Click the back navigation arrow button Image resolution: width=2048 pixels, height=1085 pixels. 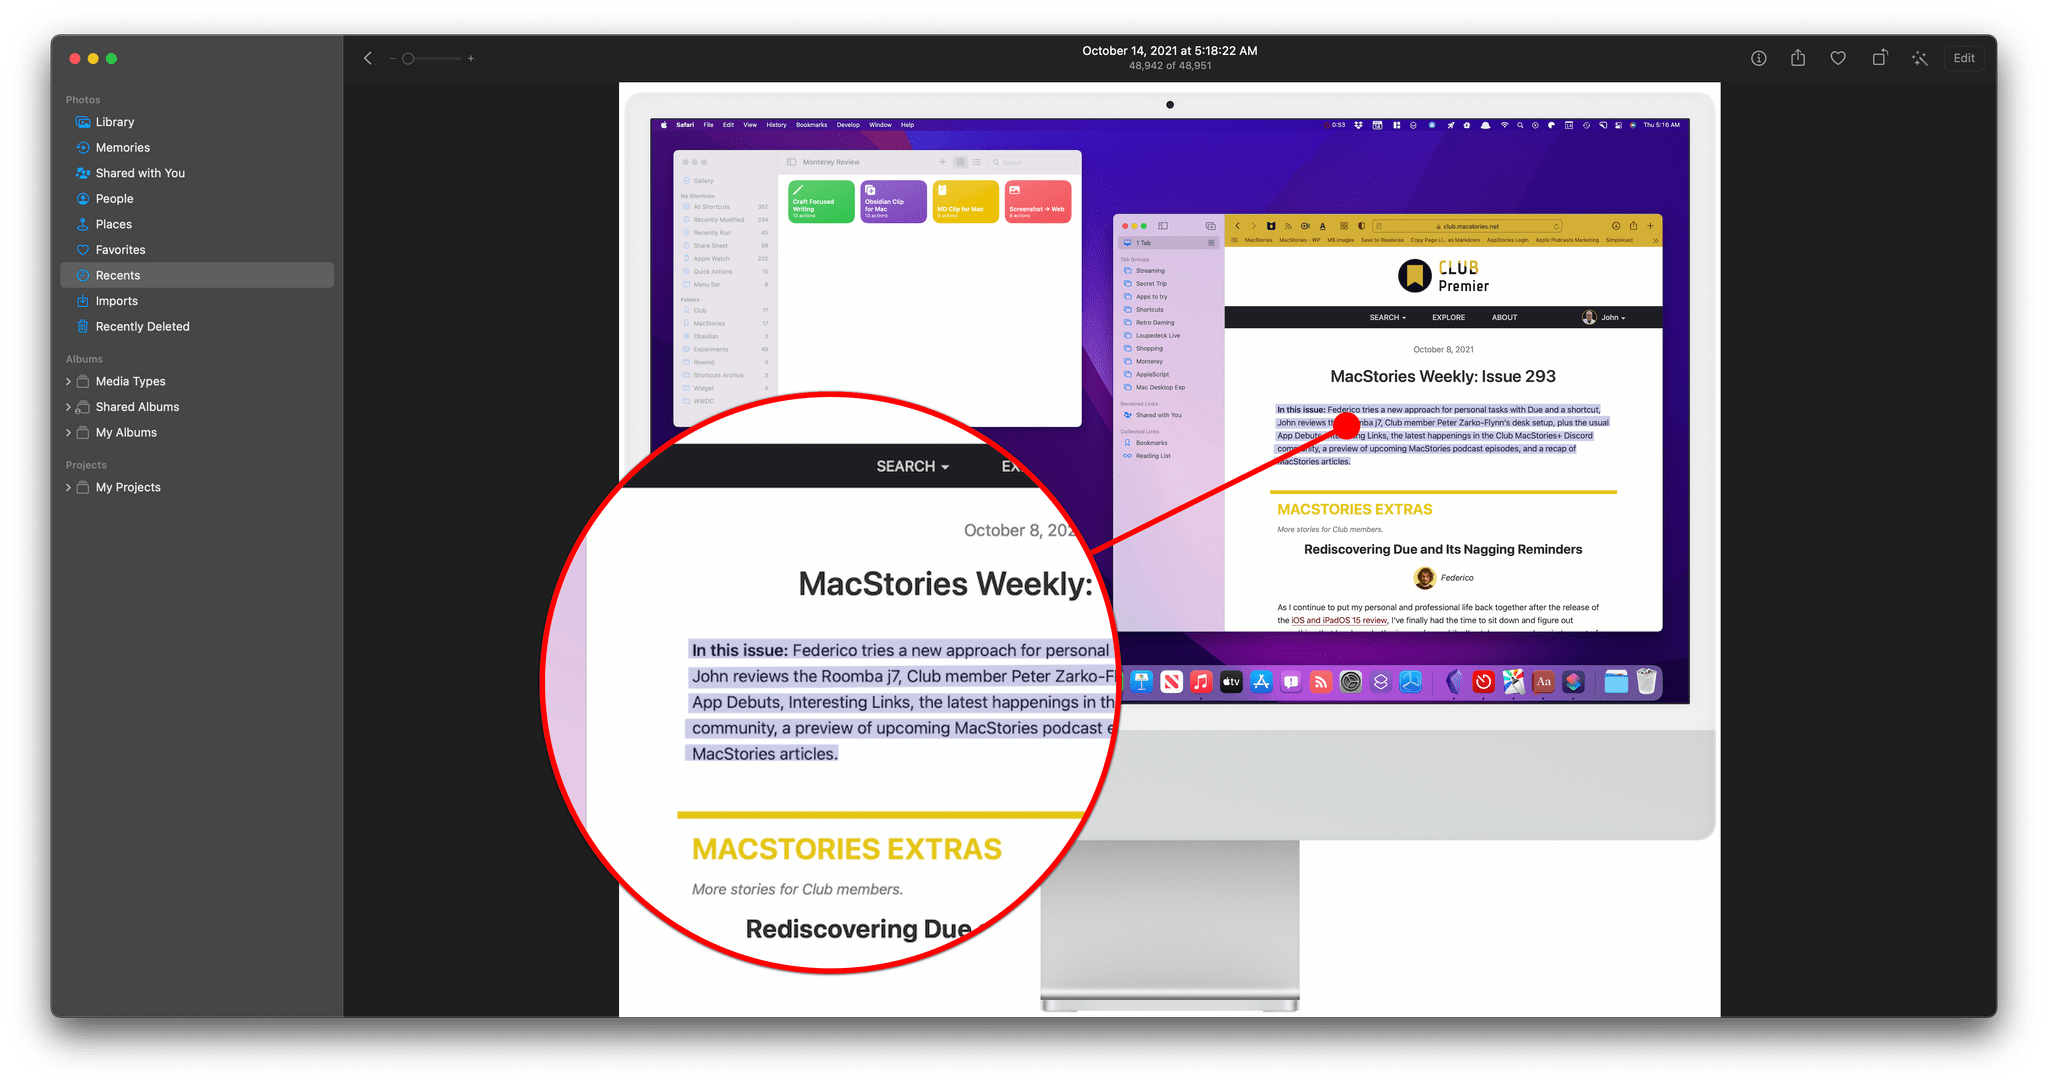click(x=366, y=57)
